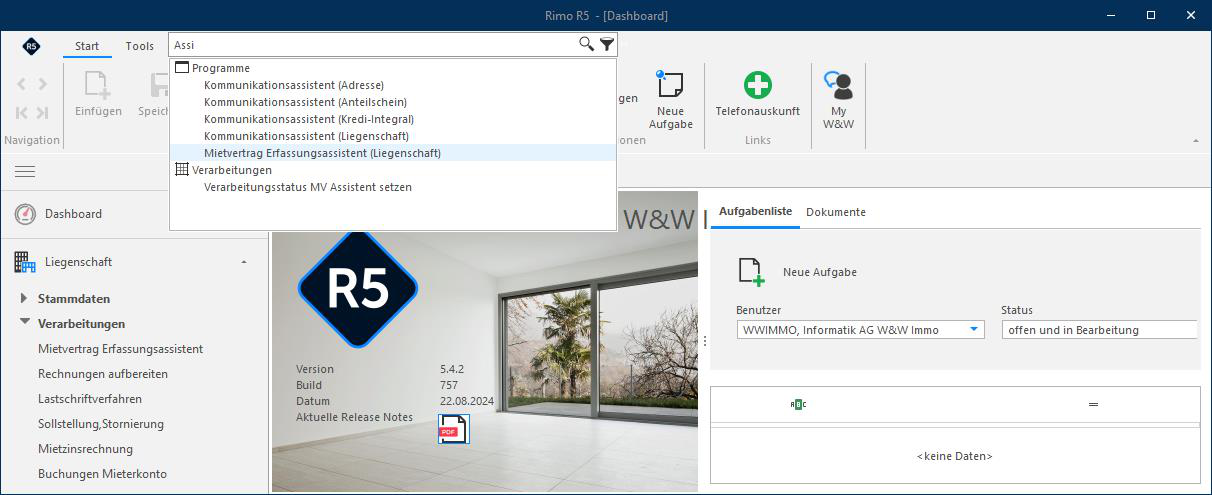Choose Kommunikationsassistent (Kredi-Integral) entry
Screen dimensions: 1212x495
pyautogui.click(x=309, y=119)
